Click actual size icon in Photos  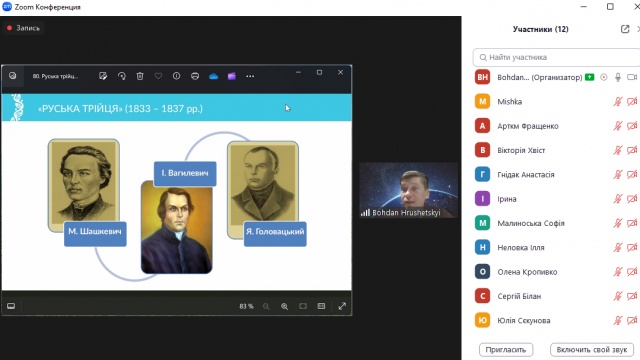(321, 306)
